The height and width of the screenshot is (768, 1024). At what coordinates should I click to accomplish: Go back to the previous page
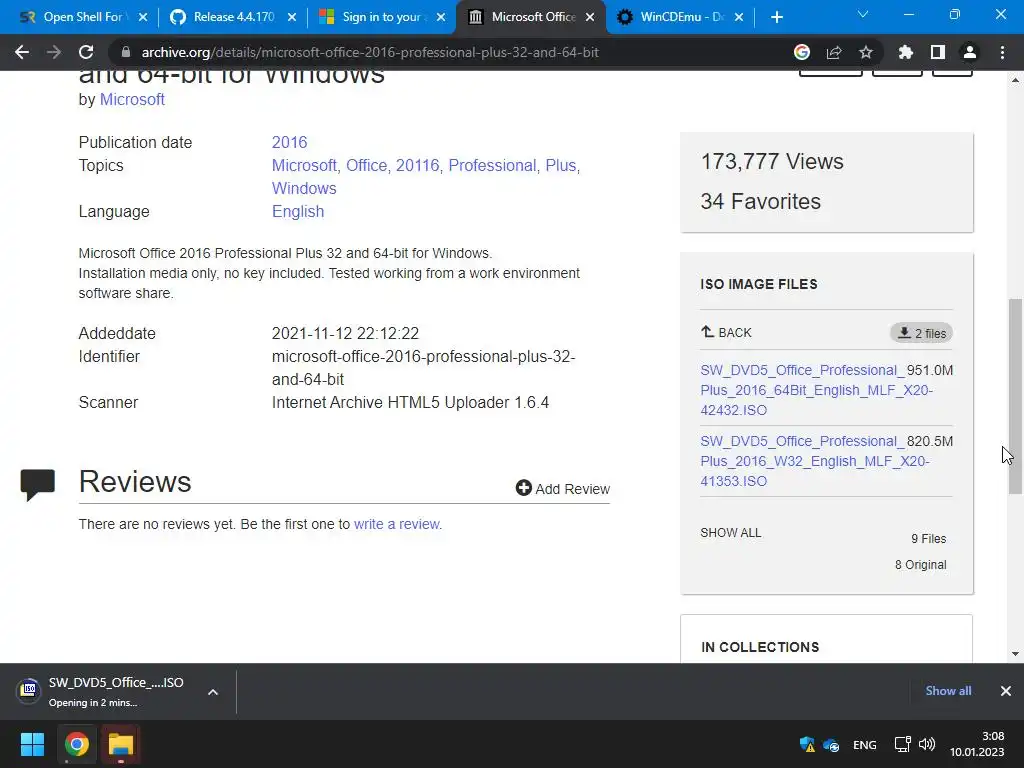tap(22, 52)
